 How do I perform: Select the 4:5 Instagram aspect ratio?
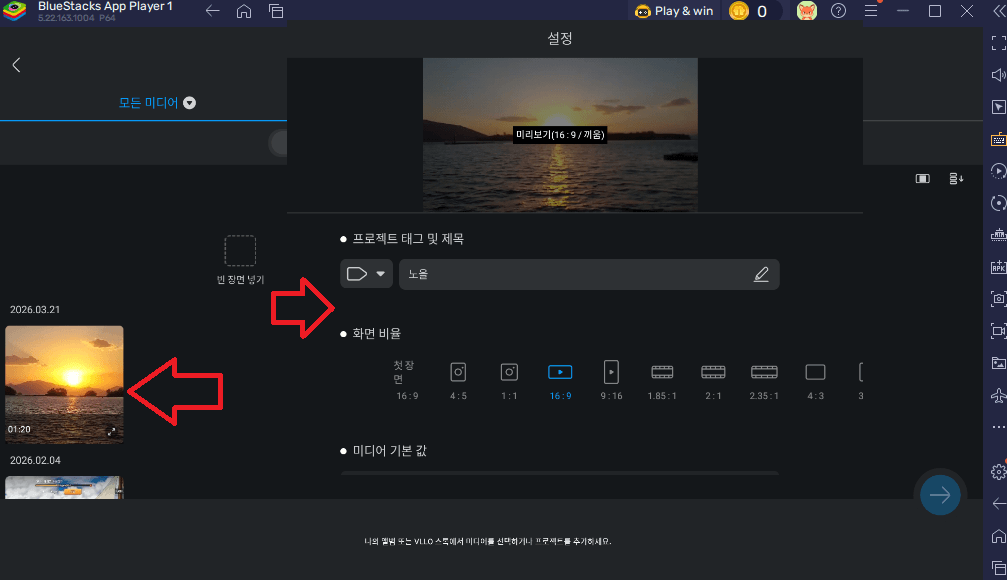pos(458,372)
